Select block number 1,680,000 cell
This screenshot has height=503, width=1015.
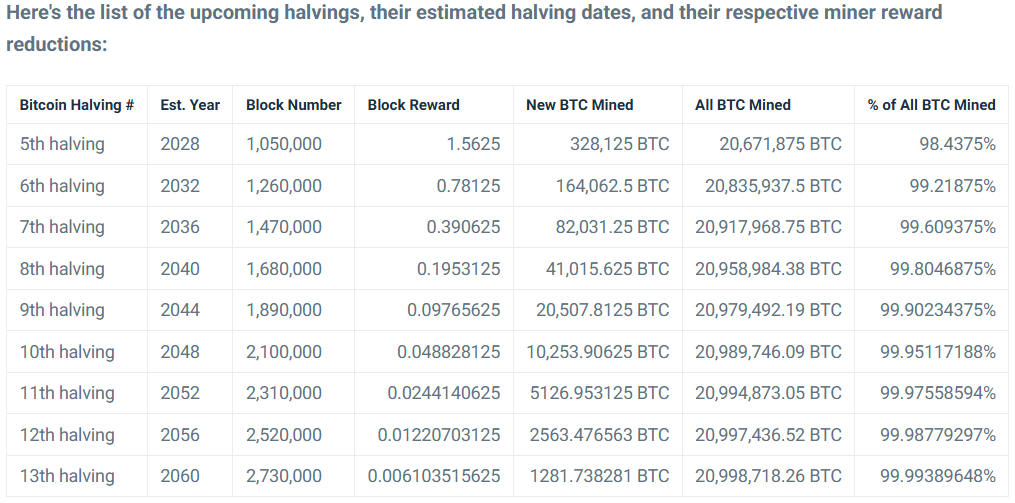284,269
